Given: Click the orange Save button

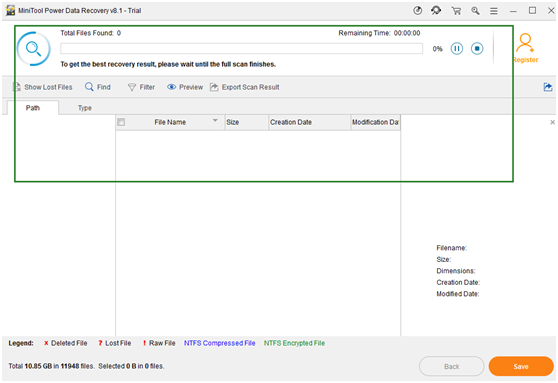Looking at the screenshot, I should [x=521, y=366].
